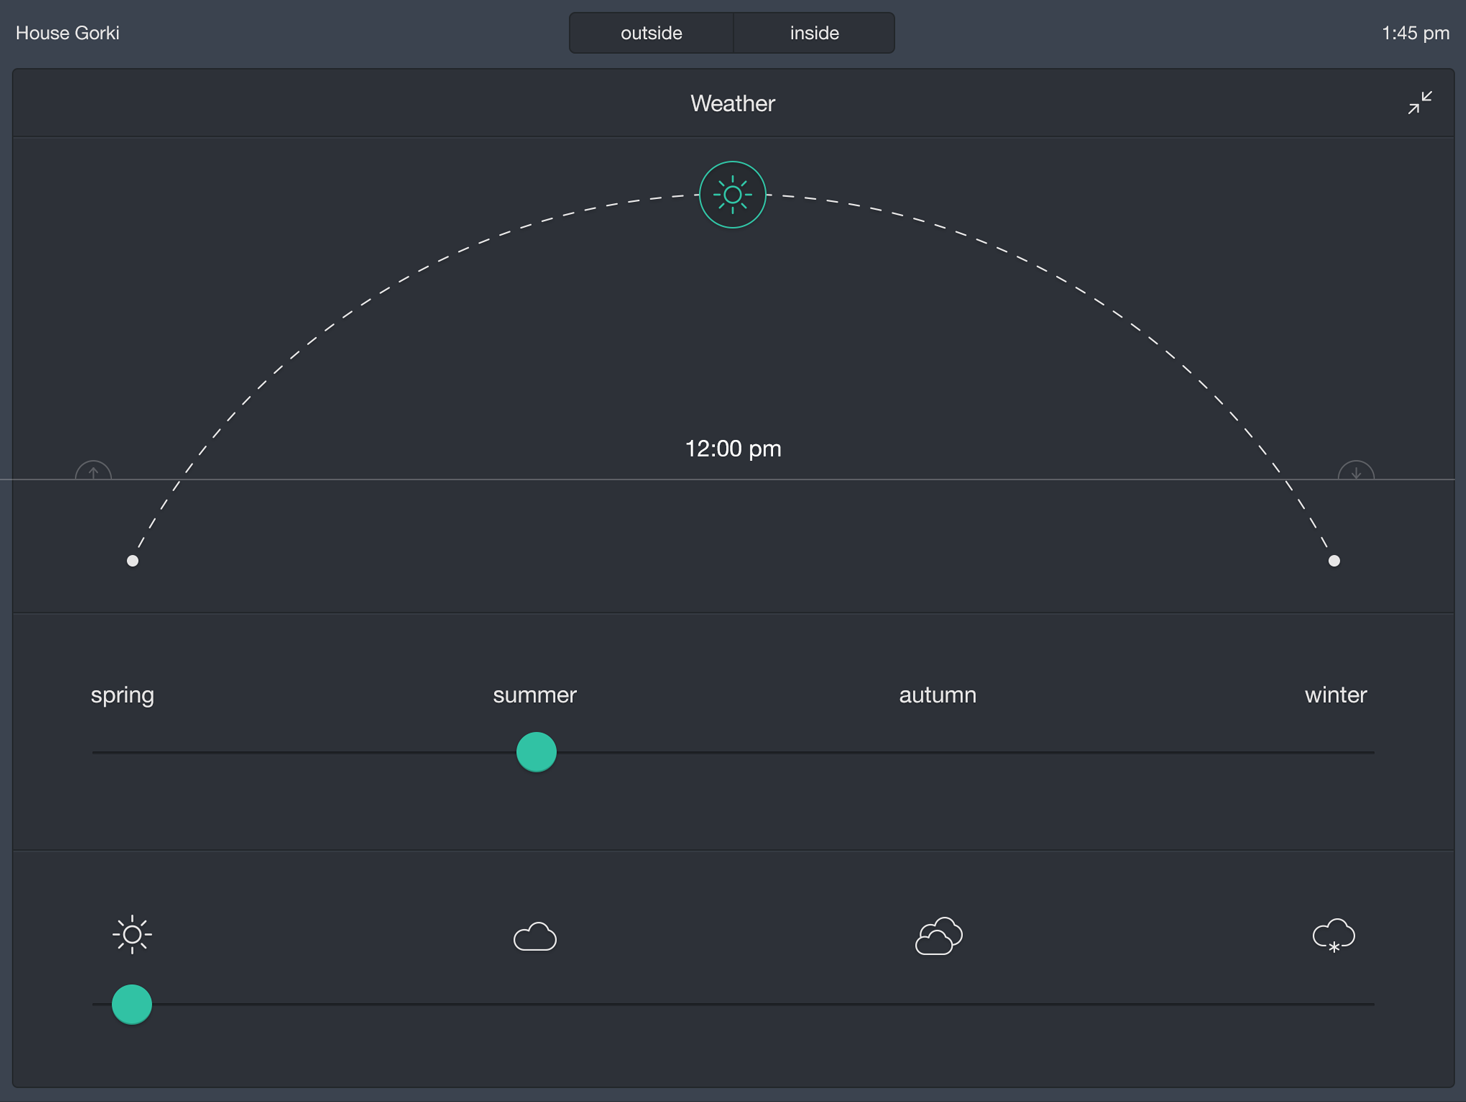Choose the spring season label

click(x=122, y=695)
